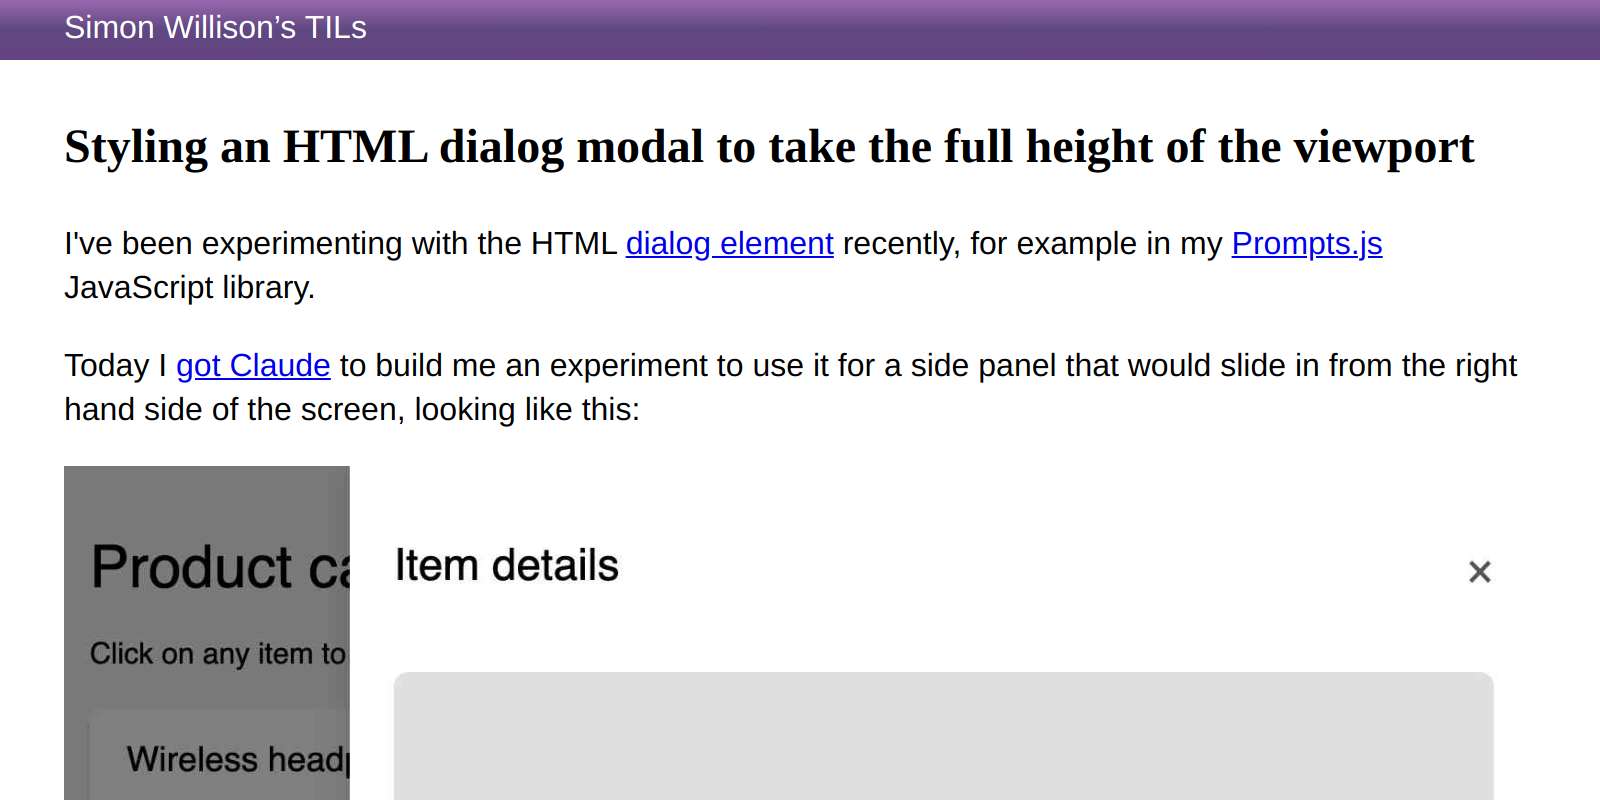Follow the "dialog element" link
Screen dimensions: 1600x800
pyautogui.click(x=729, y=244)
